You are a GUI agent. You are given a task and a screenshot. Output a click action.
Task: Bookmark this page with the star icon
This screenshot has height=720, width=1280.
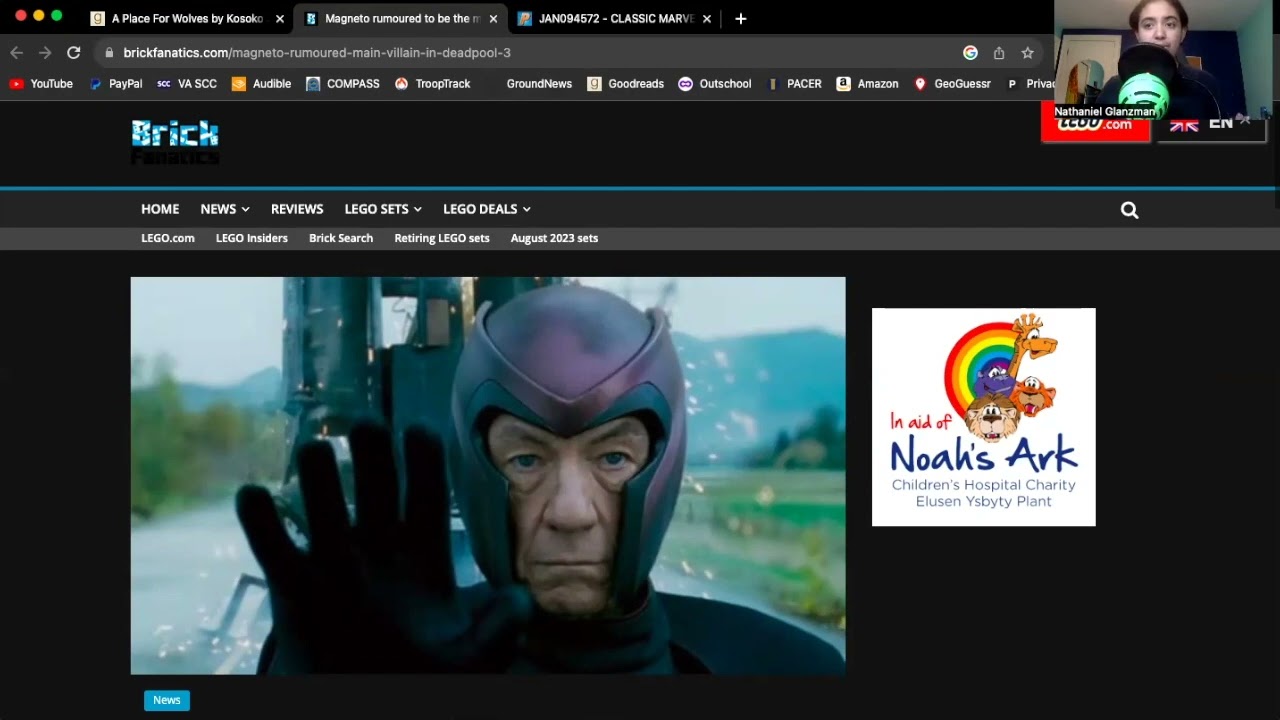tap(1027, 52)
